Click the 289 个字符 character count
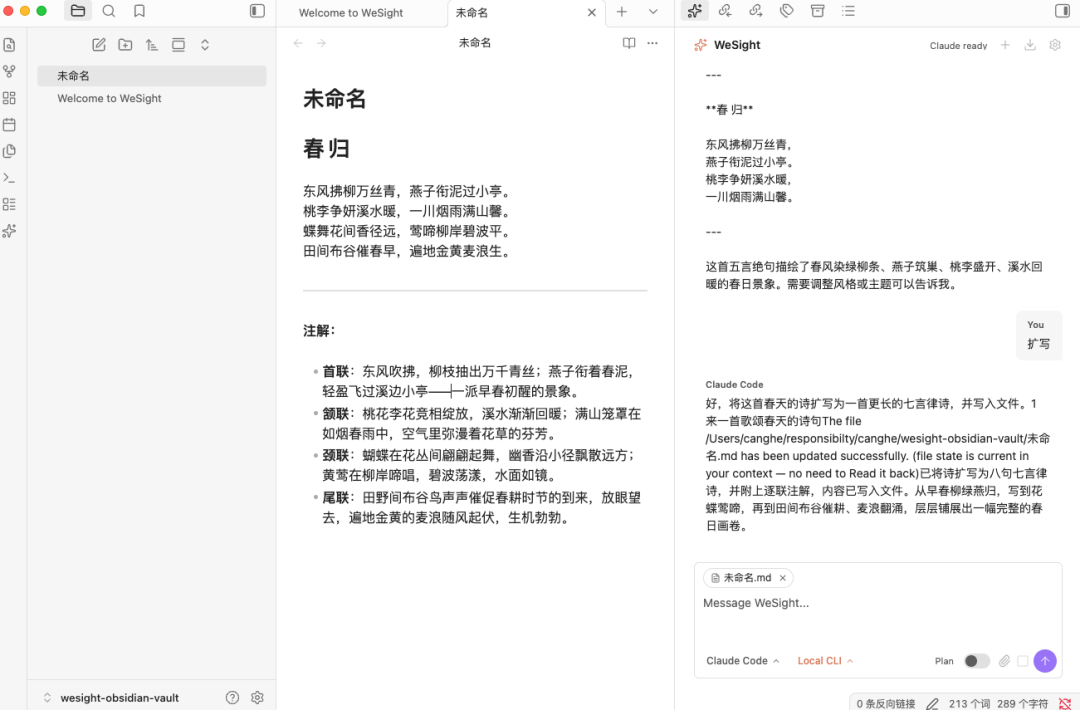 (x=1023, y=703)
